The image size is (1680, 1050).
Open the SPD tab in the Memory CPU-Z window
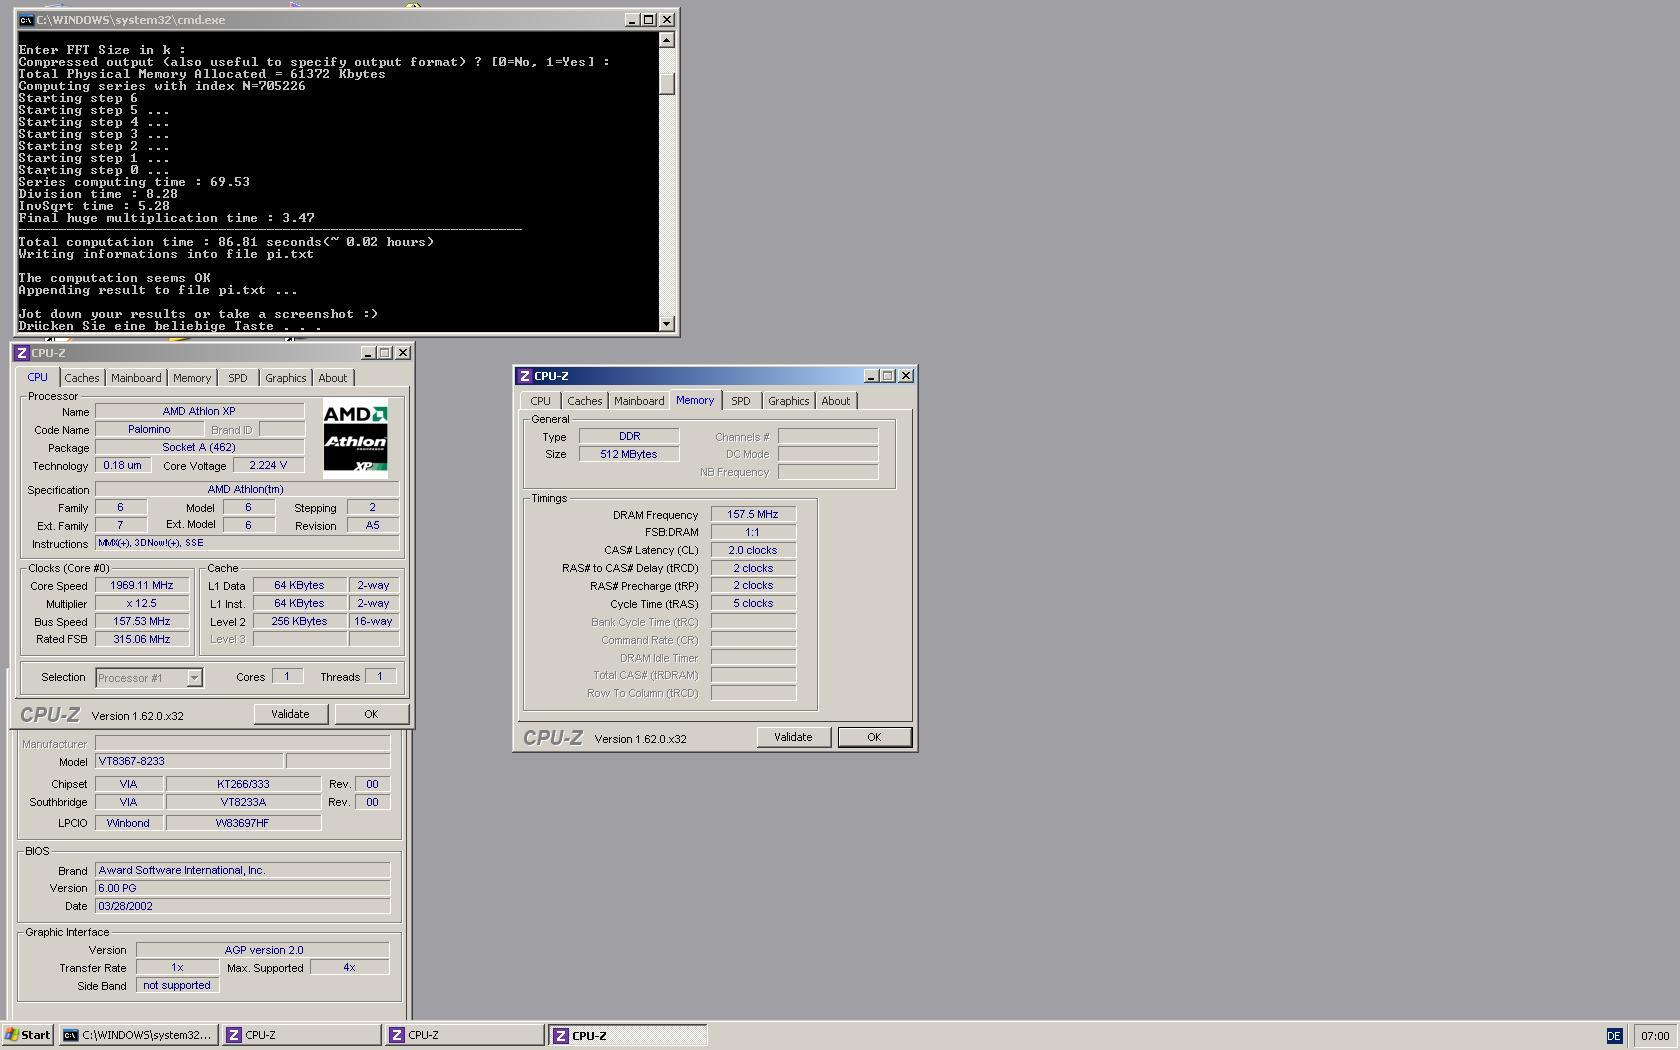740,401
